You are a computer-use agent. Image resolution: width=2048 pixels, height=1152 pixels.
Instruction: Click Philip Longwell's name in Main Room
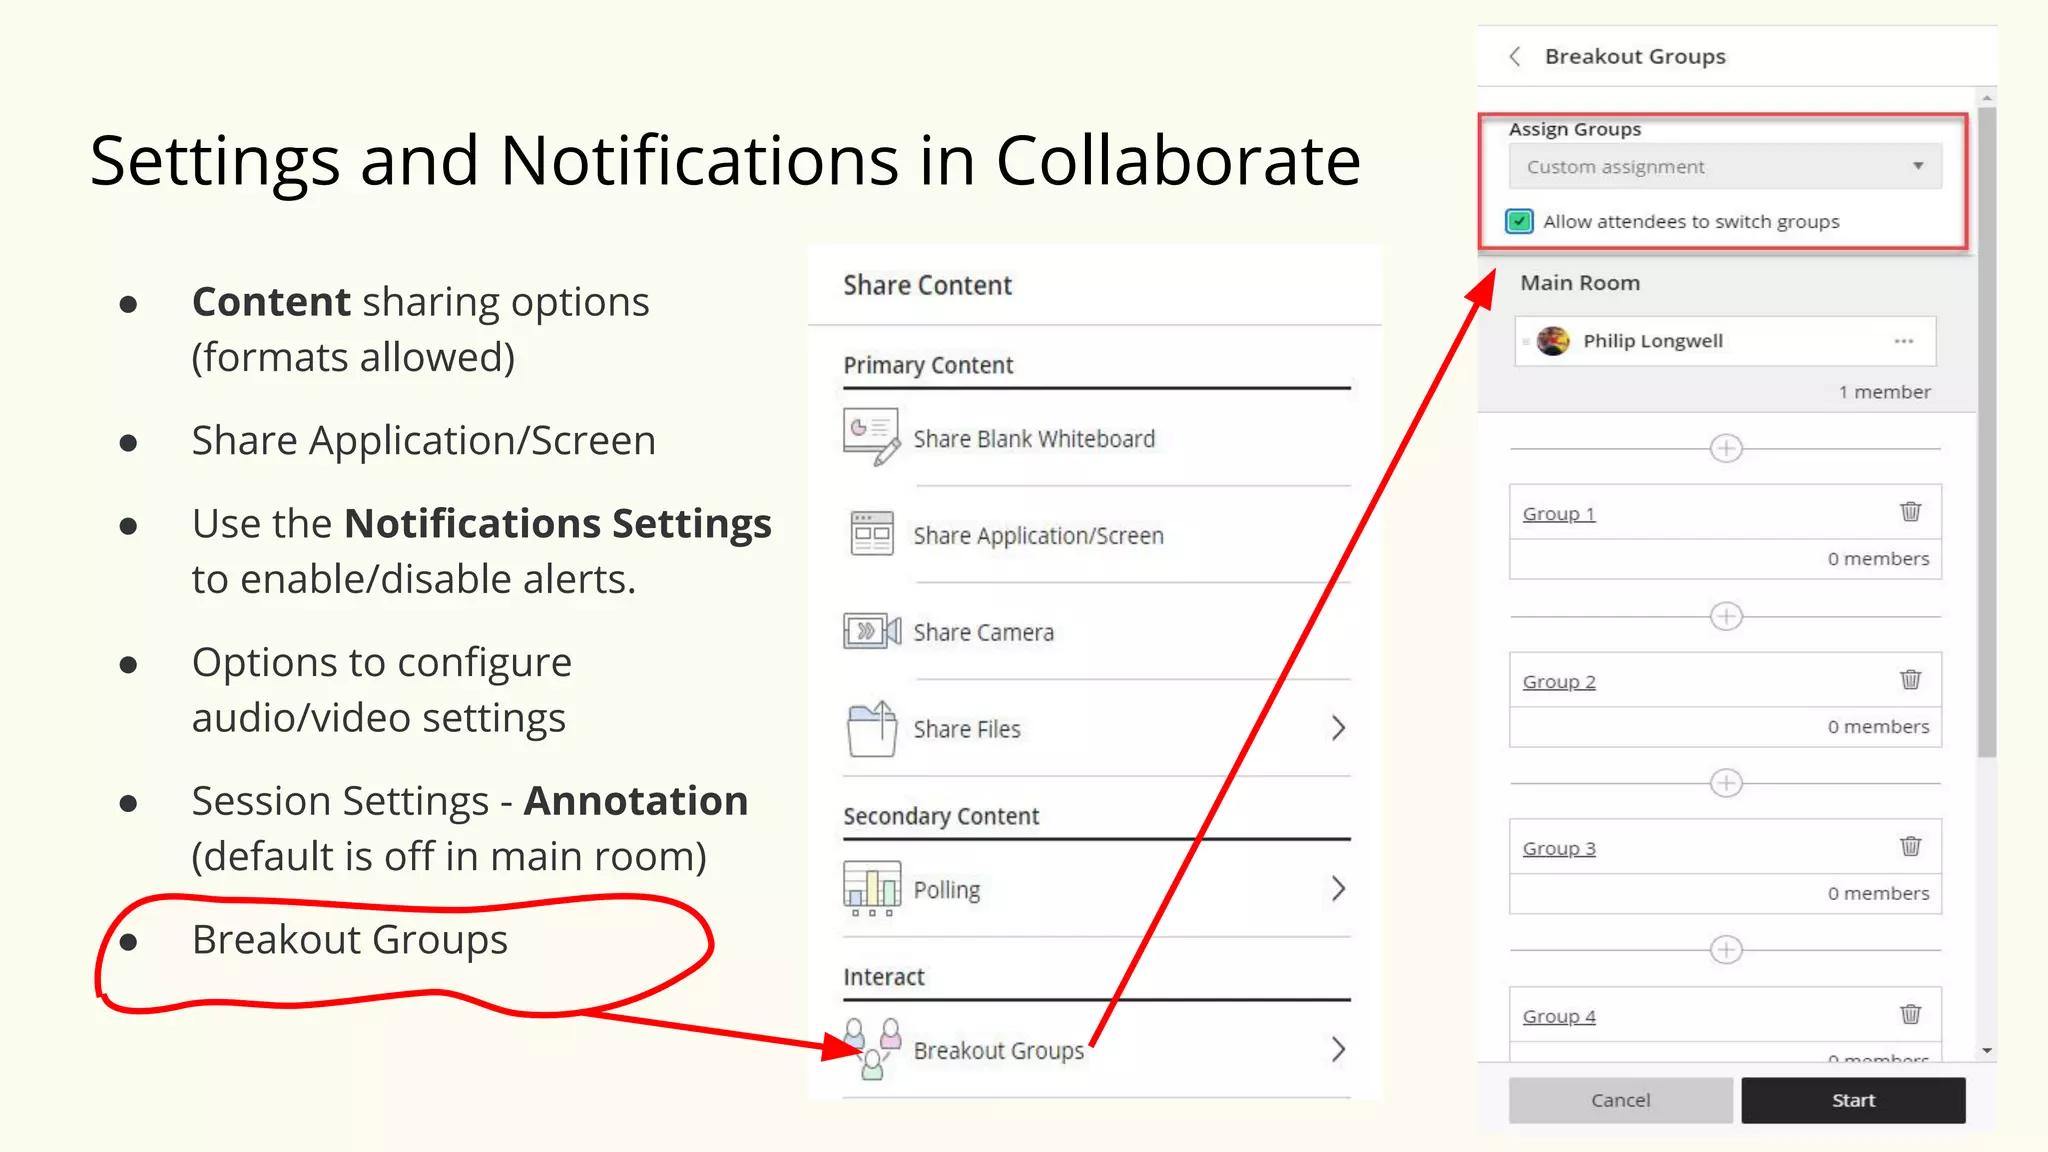tap(1653, 341)
